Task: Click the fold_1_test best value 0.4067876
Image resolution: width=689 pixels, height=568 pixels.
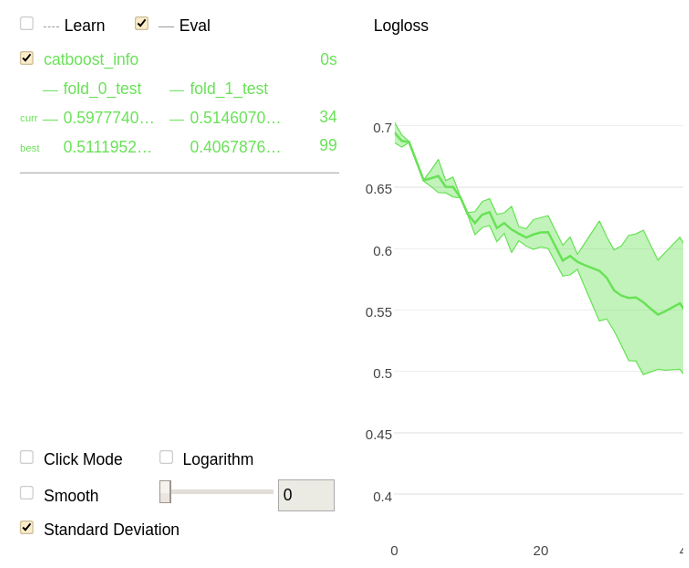Action: 235,147
